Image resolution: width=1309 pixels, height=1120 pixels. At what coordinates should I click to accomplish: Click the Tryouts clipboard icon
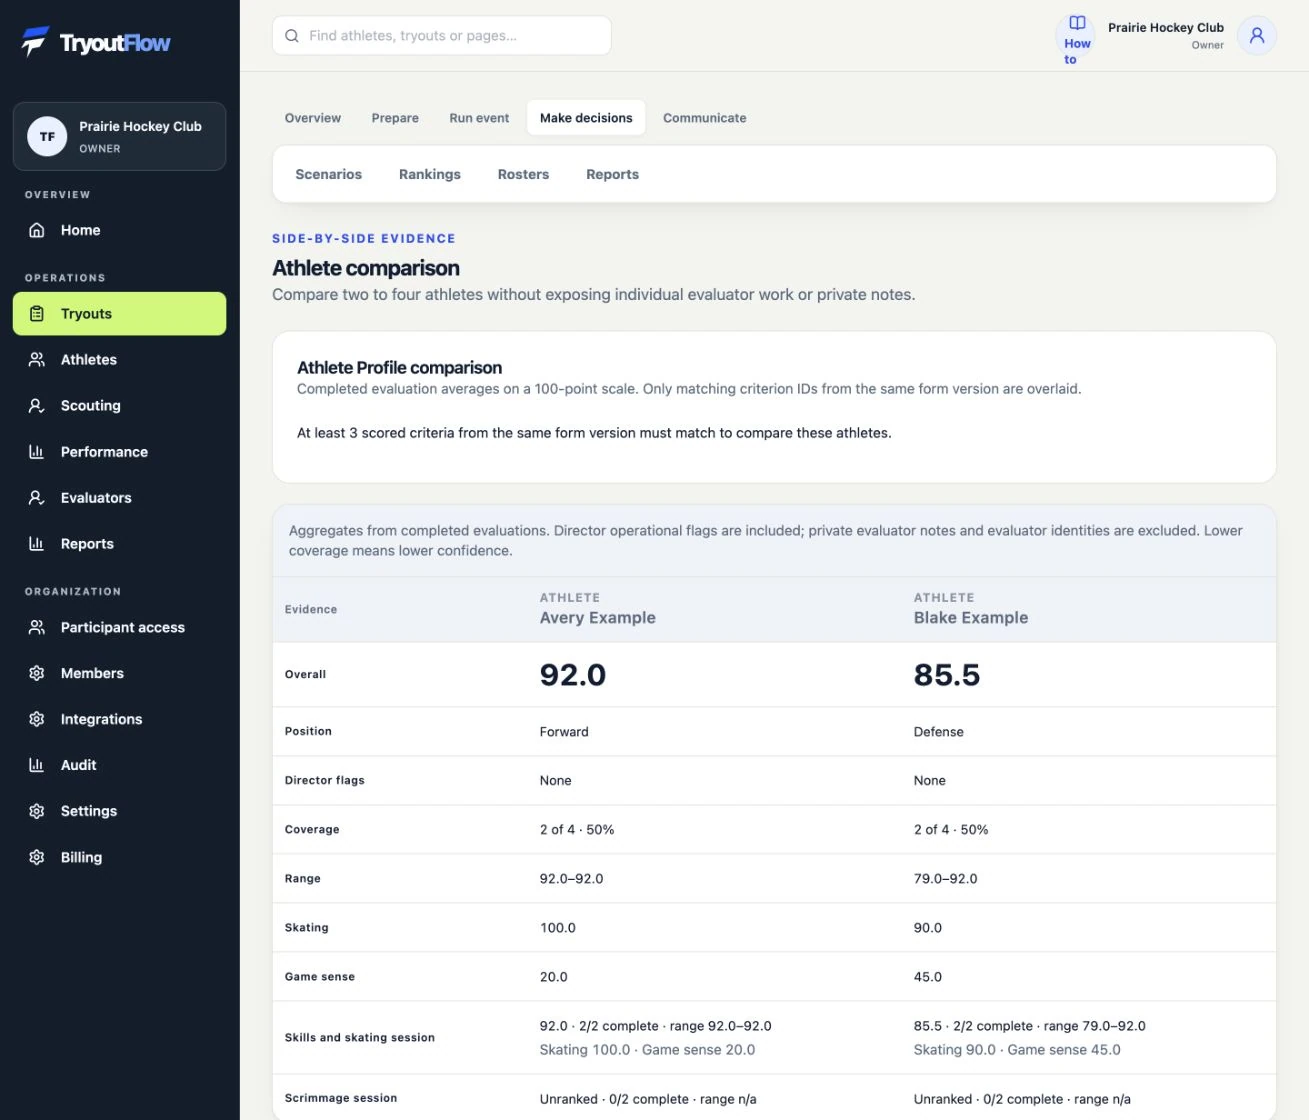point(37,314)
